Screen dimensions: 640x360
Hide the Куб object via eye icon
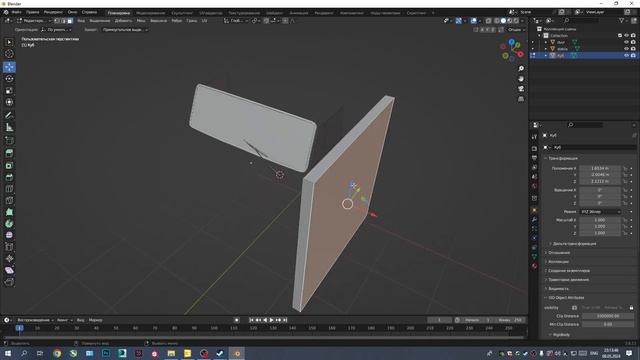coord(626,55)
